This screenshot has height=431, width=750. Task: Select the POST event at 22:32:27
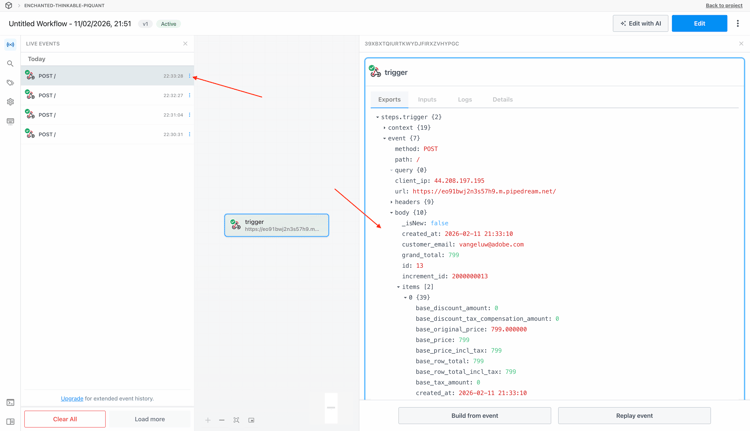tap(107, 95)
